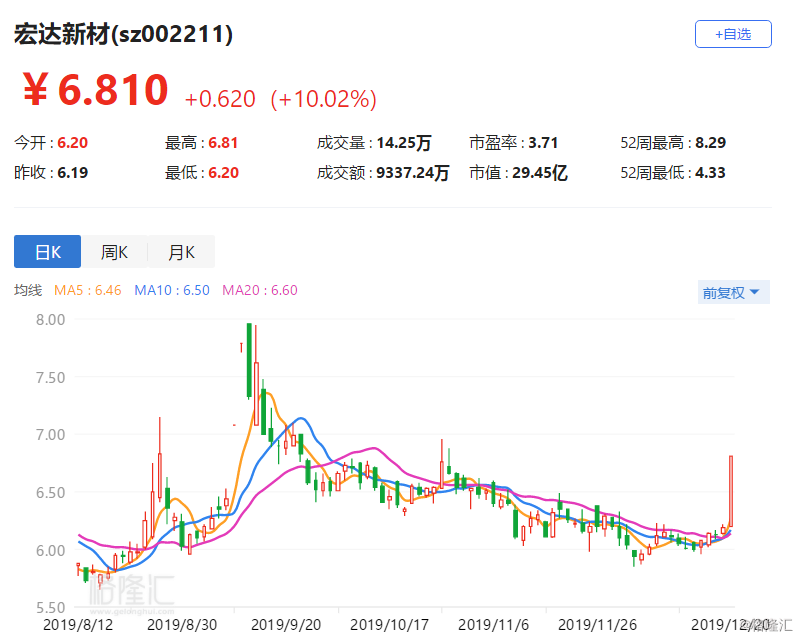Click the 52周最低 4.33 value

pyautogui.click(x=672, y=173)
